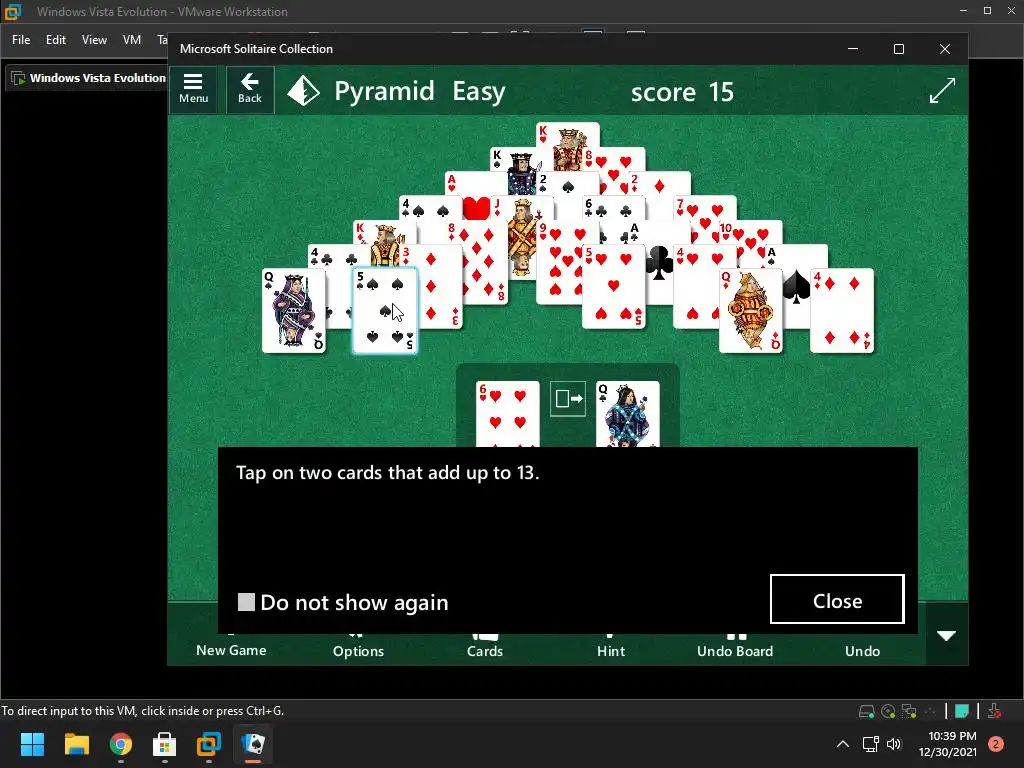1024x768 pixels.
Task: Collapse the bottom bar with down arrow
Action: (x=946, y=635)
